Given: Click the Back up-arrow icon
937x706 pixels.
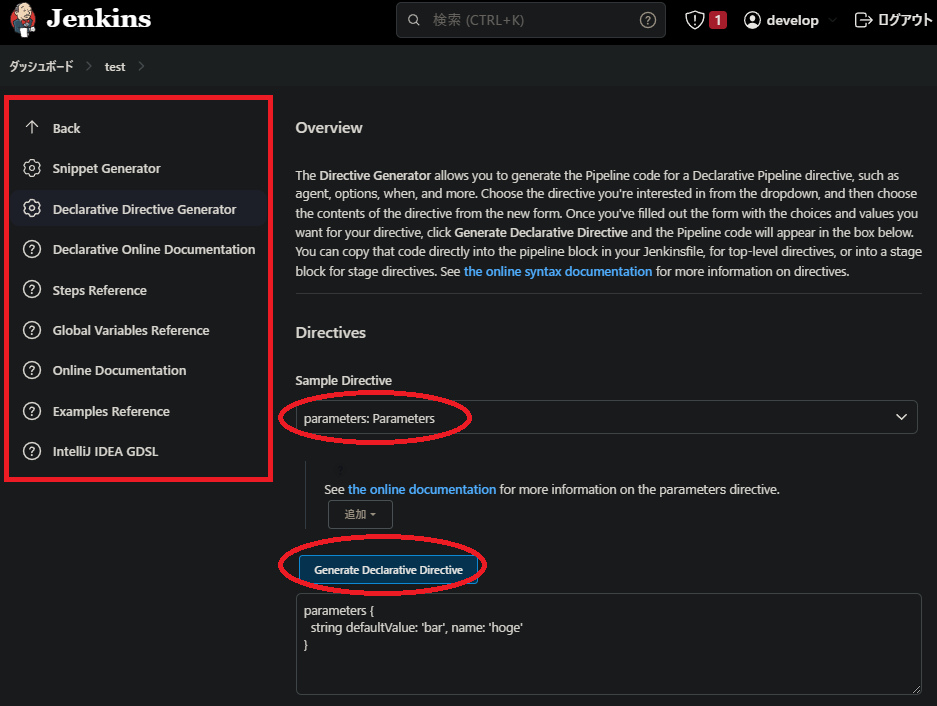Looking at the screenshot, I should coord(32,127).
